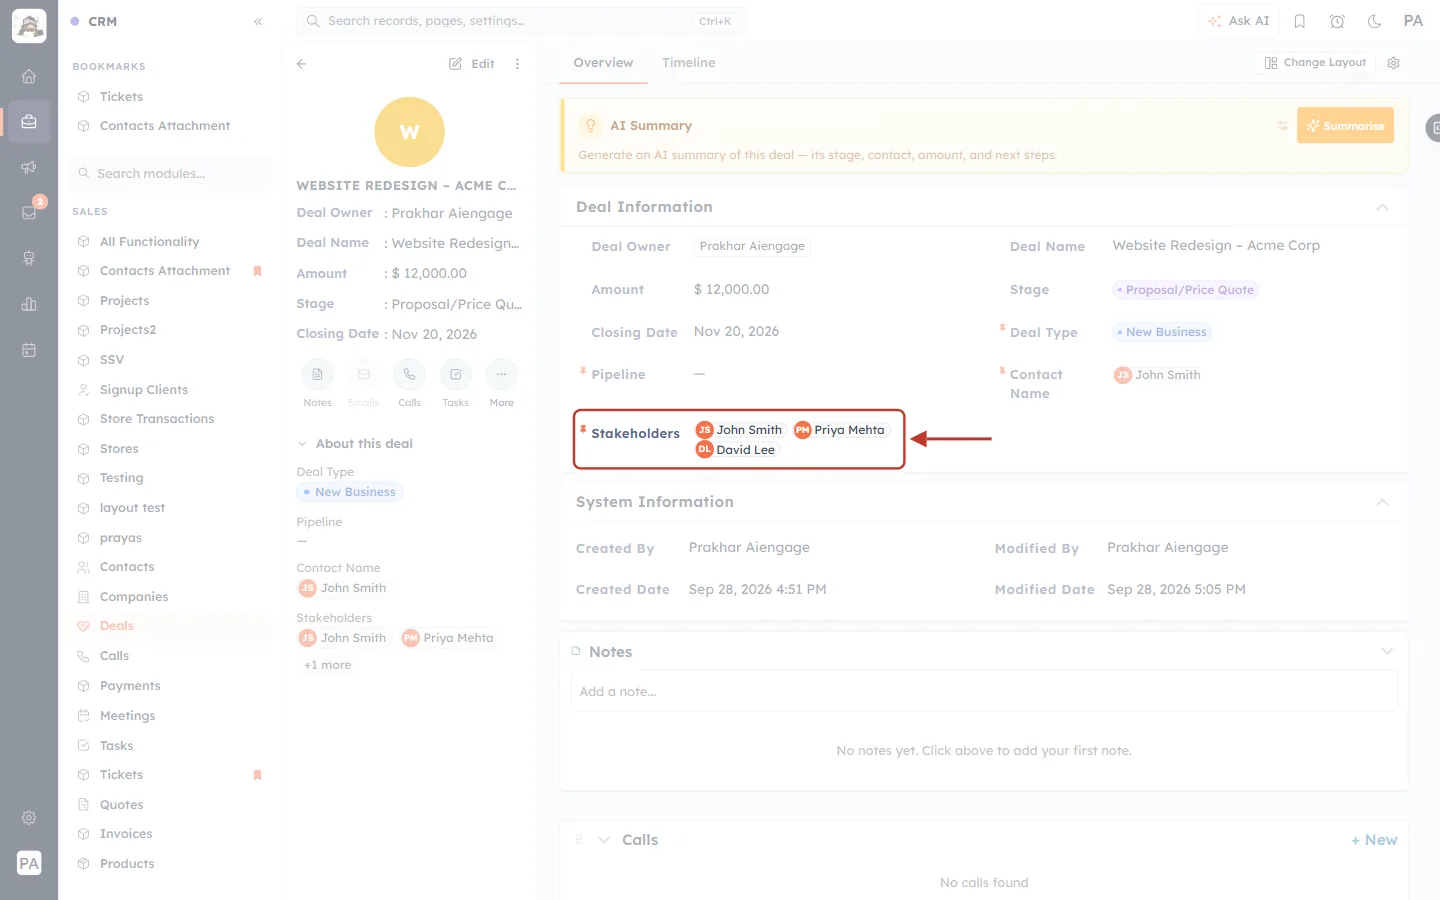Add a new call with + New
Screen dimensions: 1440x900
click(1374, 840)
